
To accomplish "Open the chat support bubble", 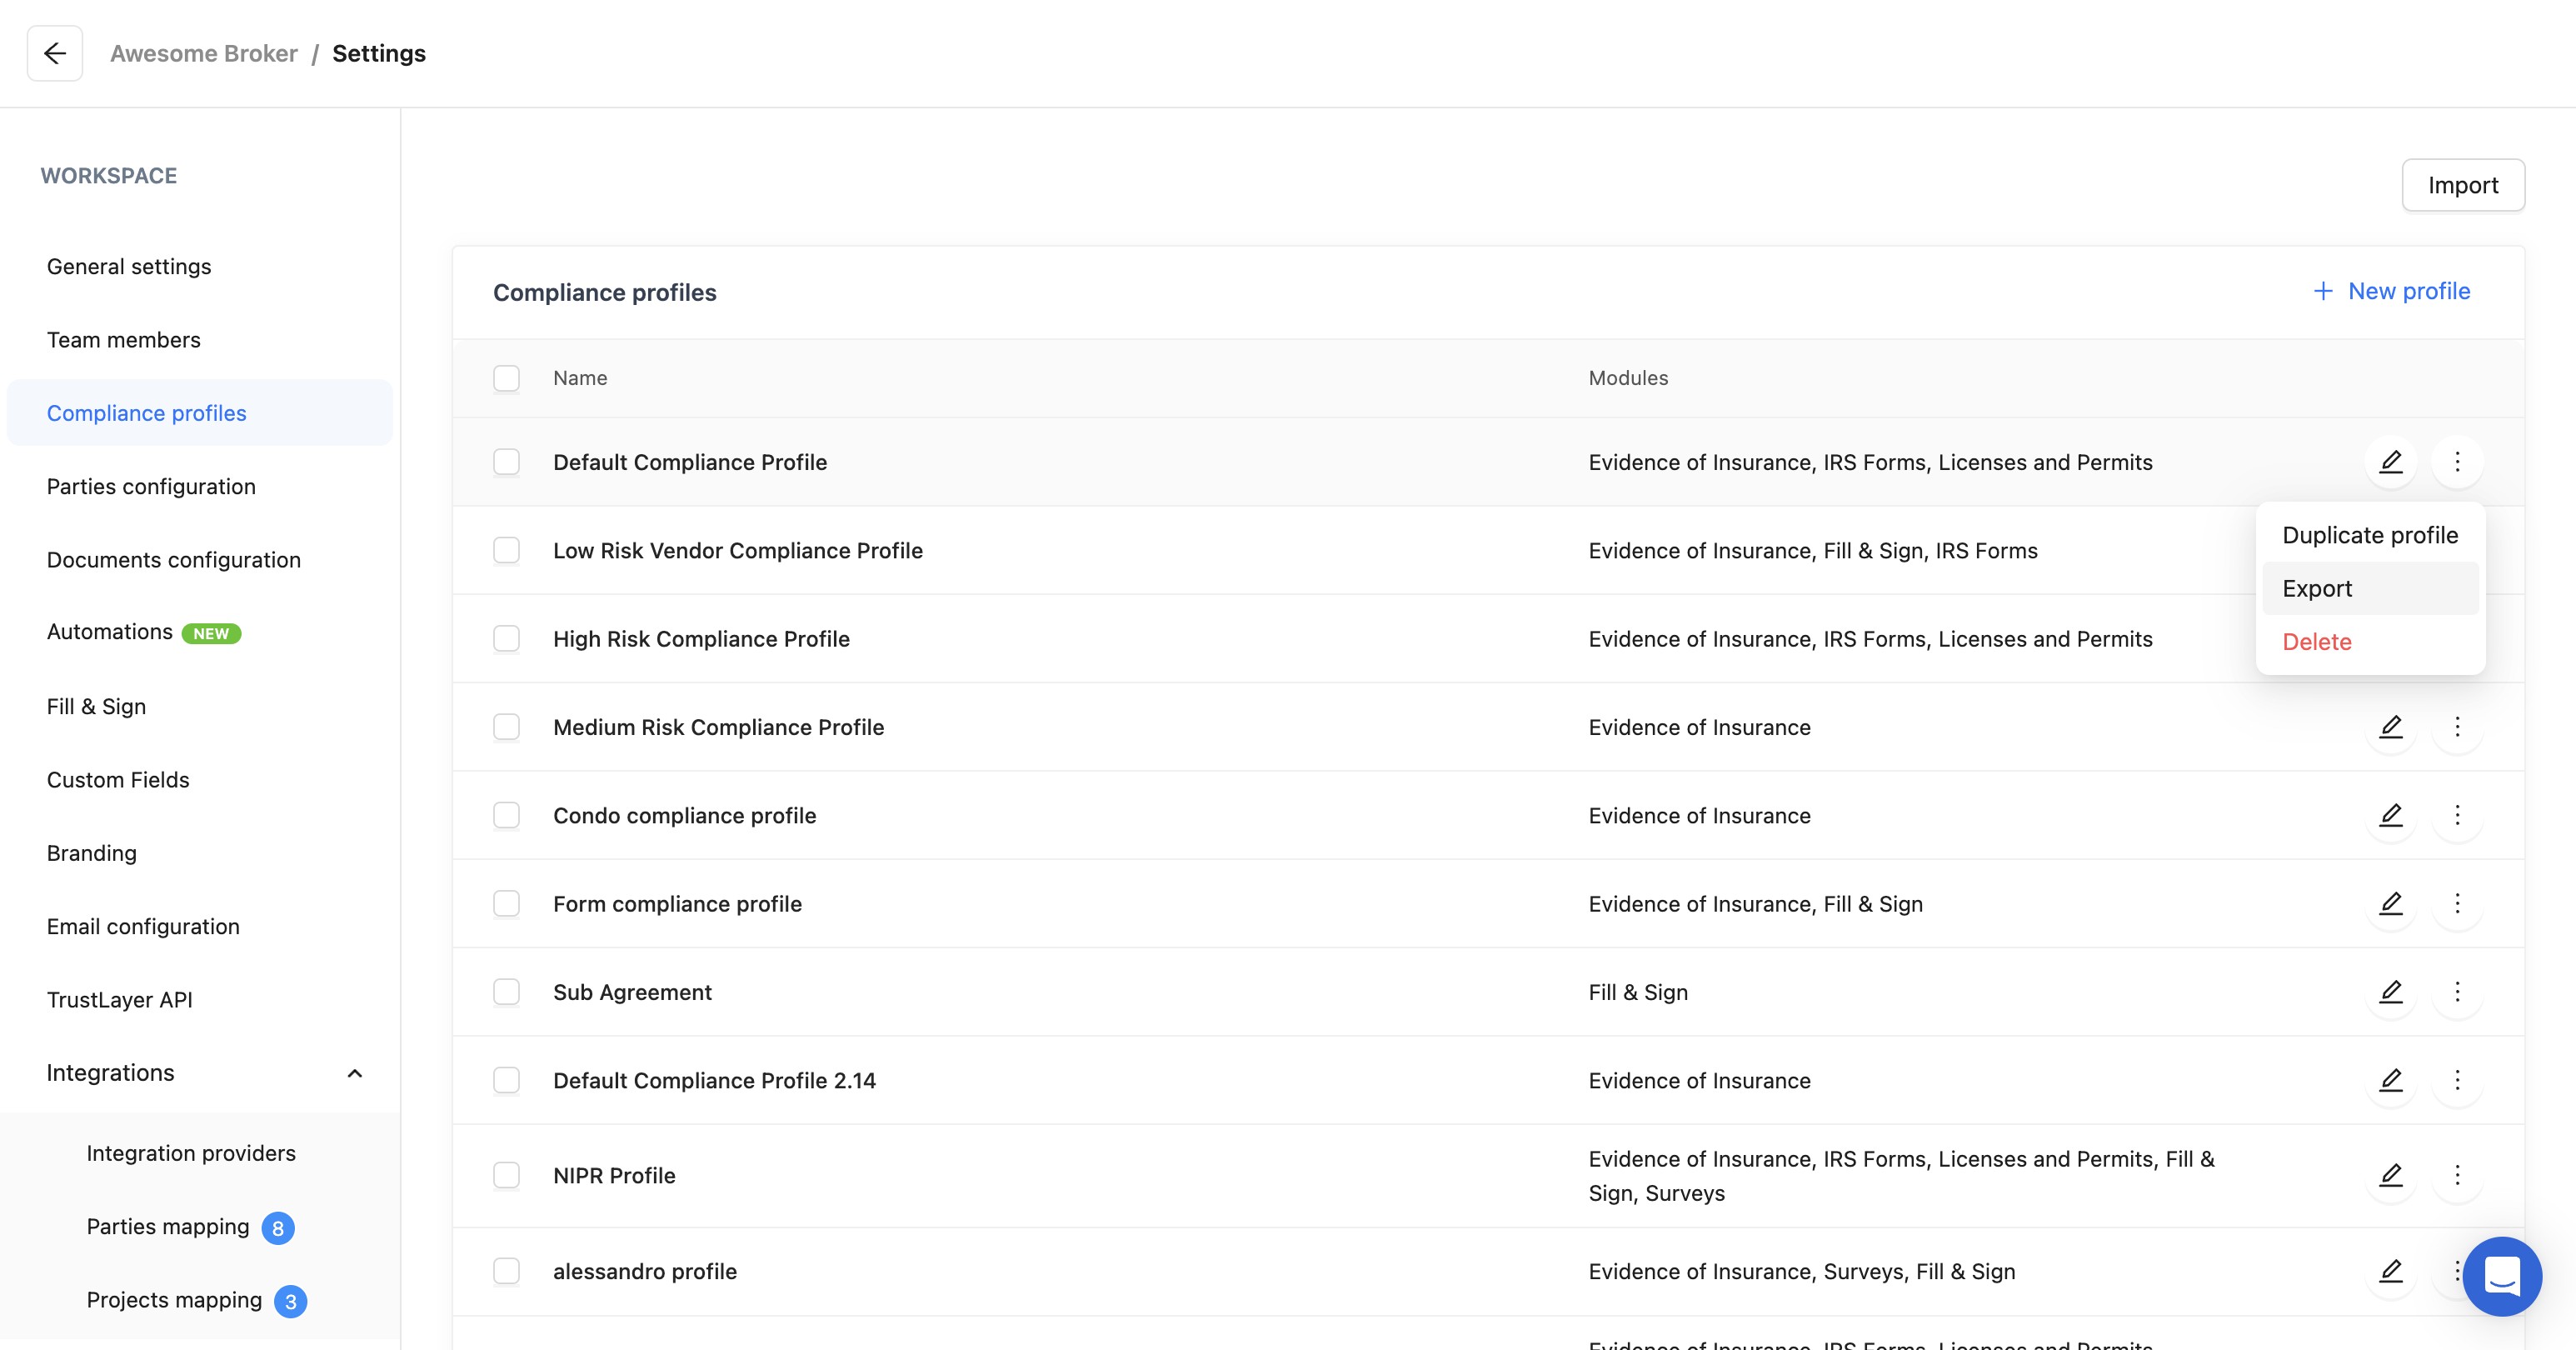I will pos(2501,1276).
